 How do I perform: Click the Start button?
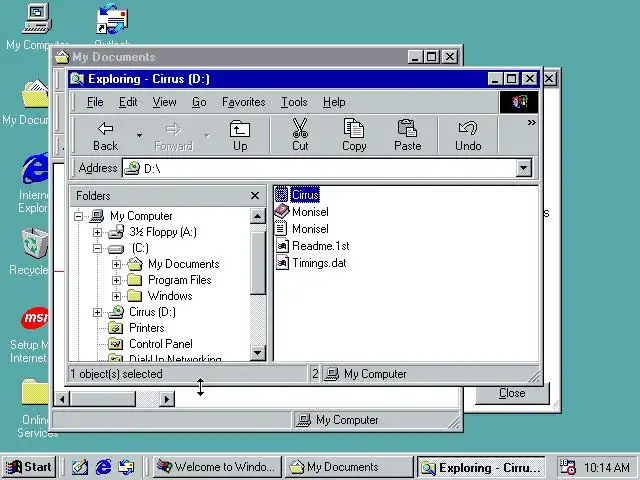(29, 467)
